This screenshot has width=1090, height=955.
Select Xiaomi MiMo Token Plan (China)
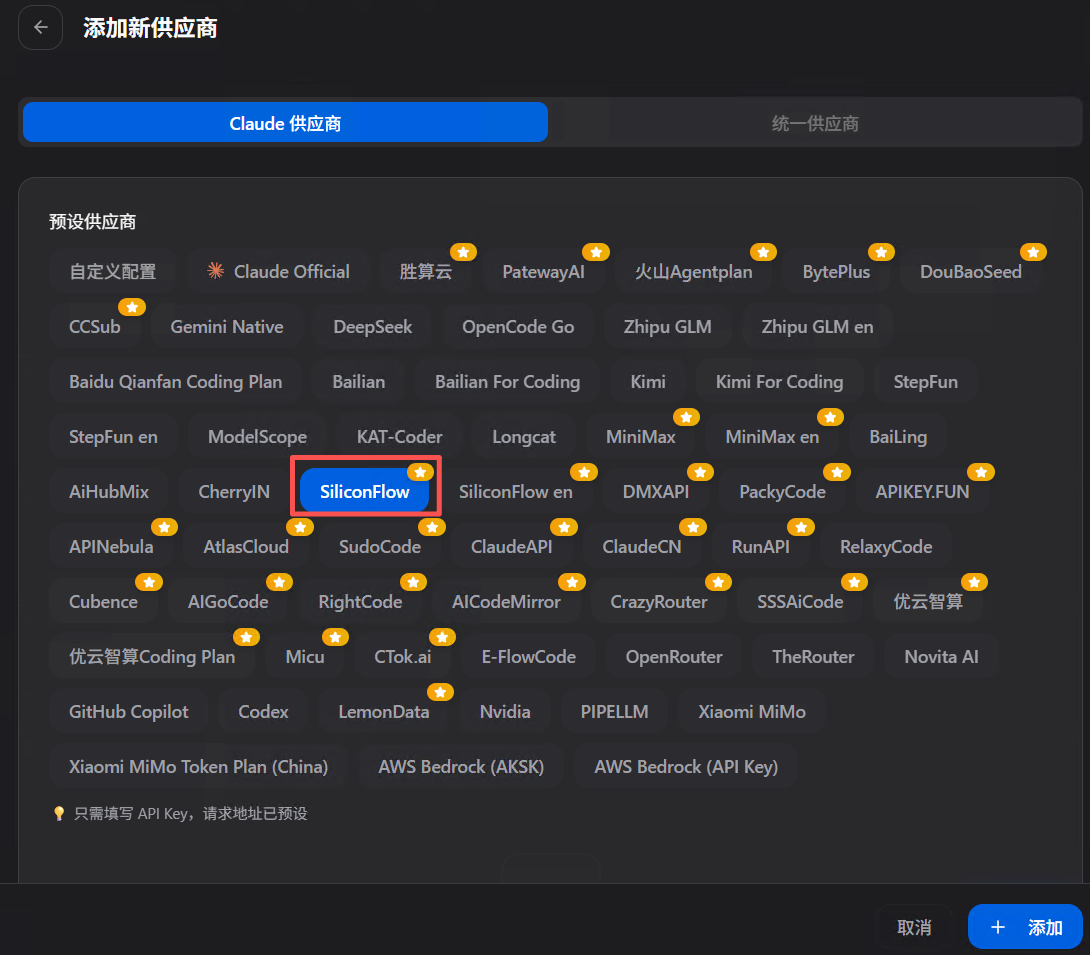pos(198,765)
